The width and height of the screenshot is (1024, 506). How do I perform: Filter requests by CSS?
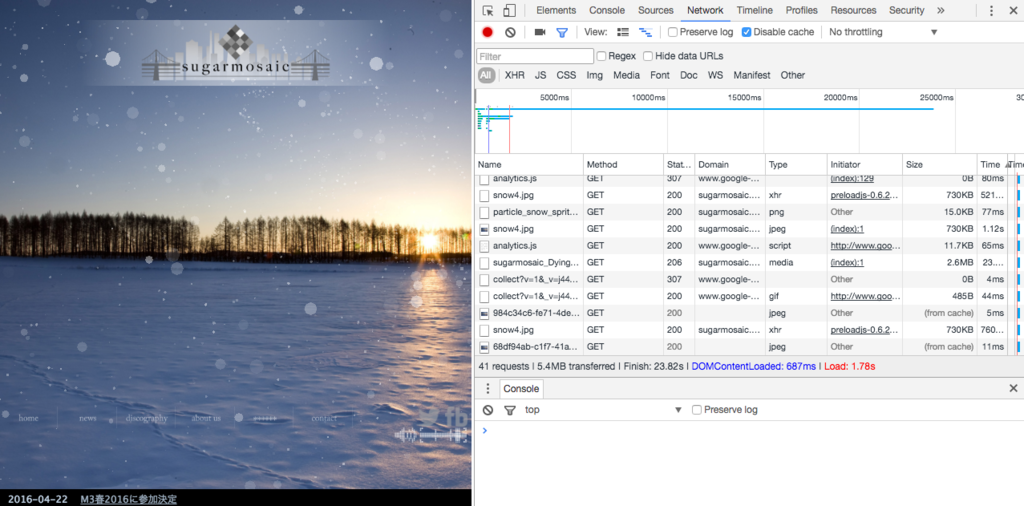566,75
